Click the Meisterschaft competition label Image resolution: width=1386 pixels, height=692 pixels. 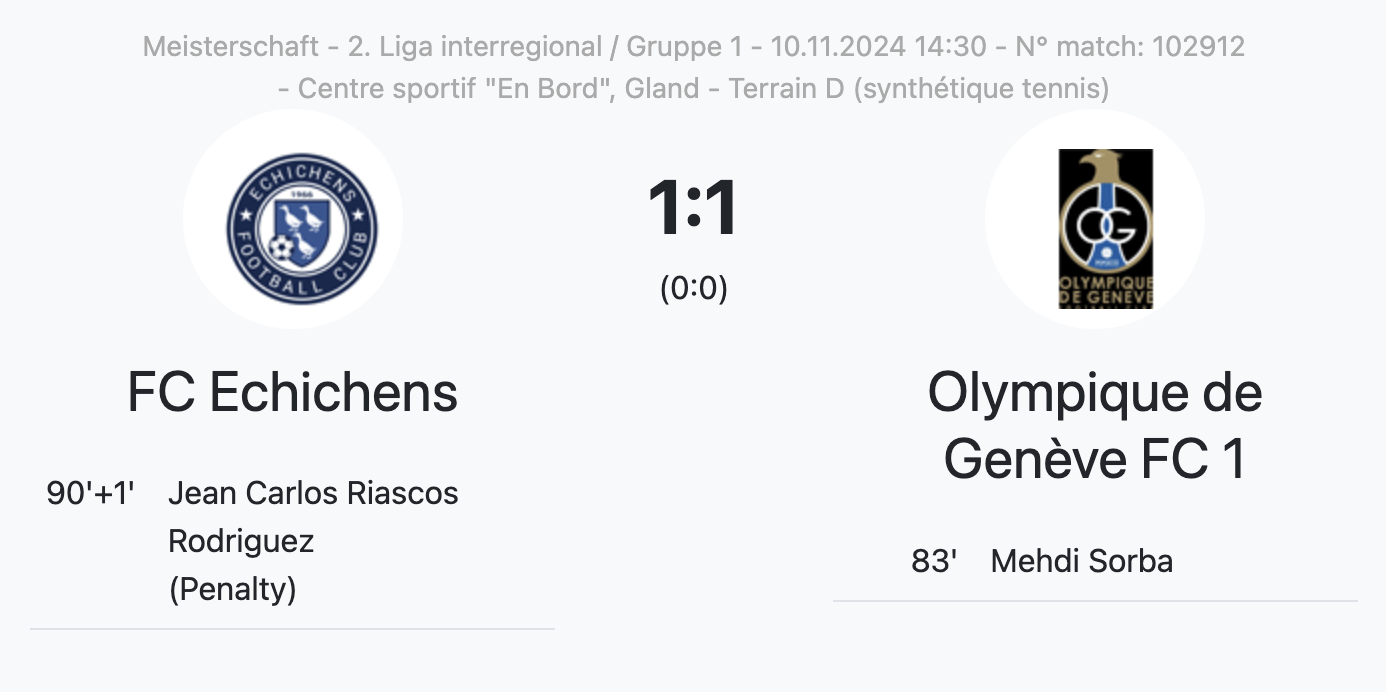pos(232,46)
